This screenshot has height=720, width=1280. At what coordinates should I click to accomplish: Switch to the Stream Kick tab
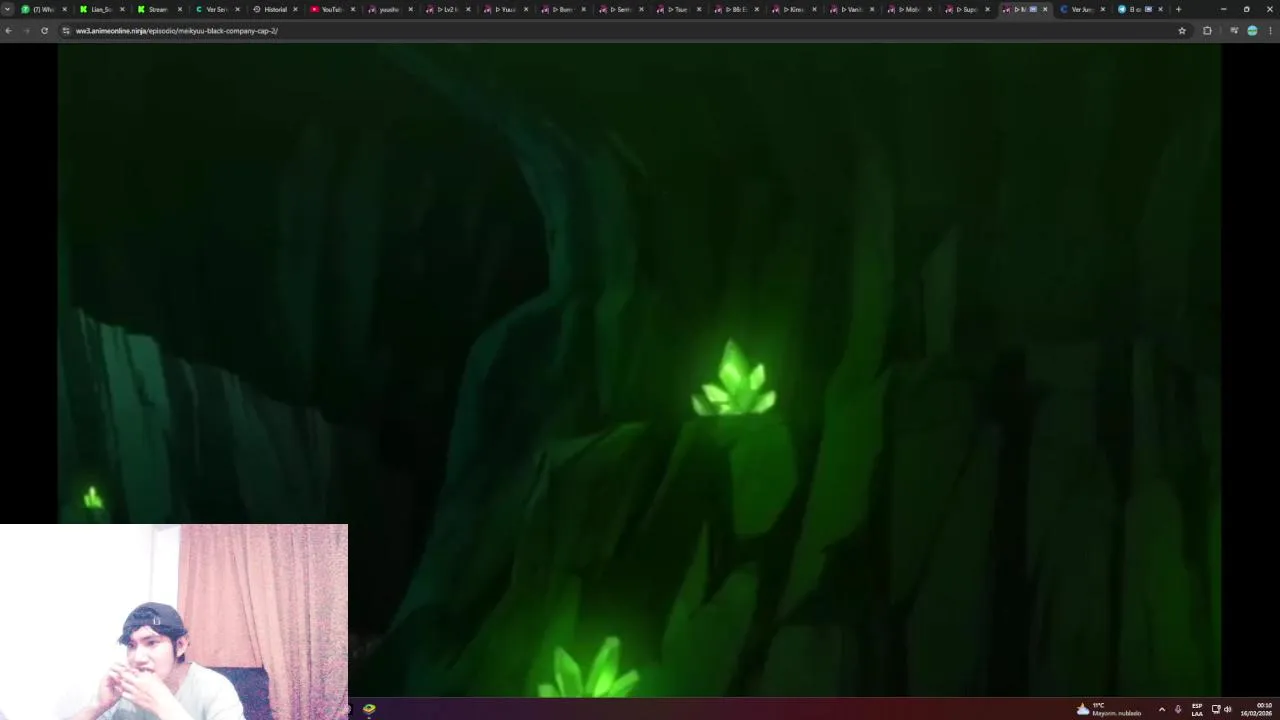point(158,9)
